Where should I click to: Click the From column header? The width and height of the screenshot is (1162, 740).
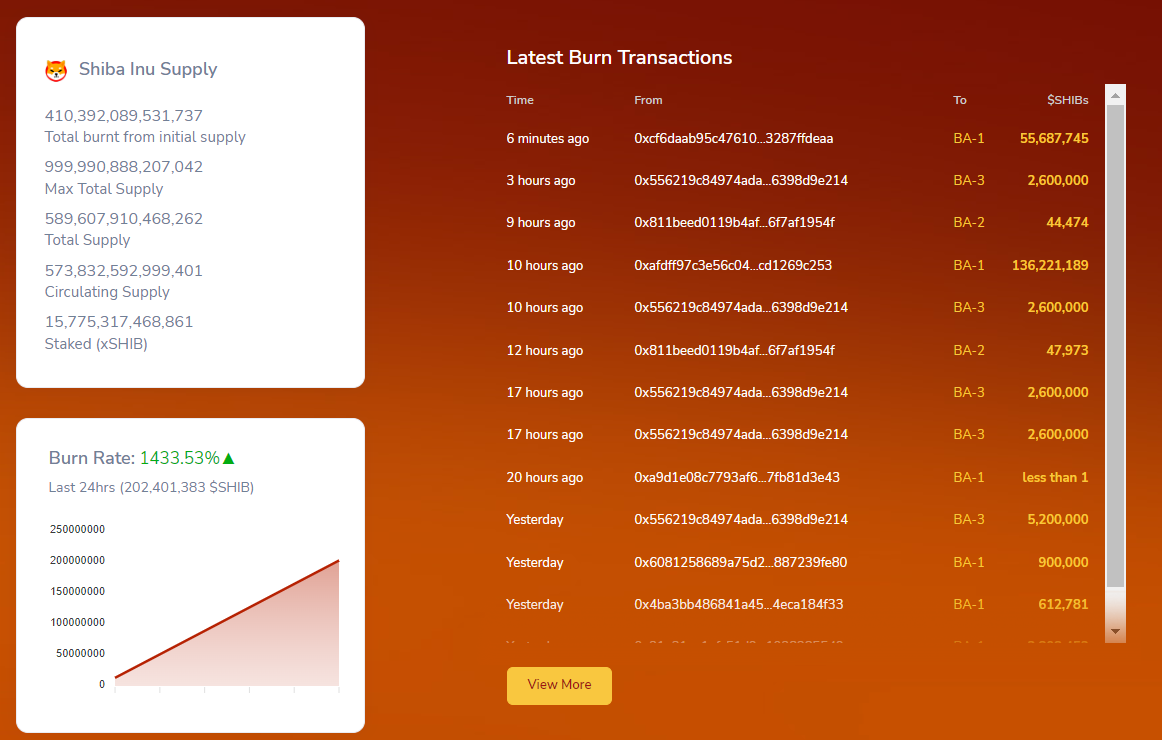click(648, 100)
